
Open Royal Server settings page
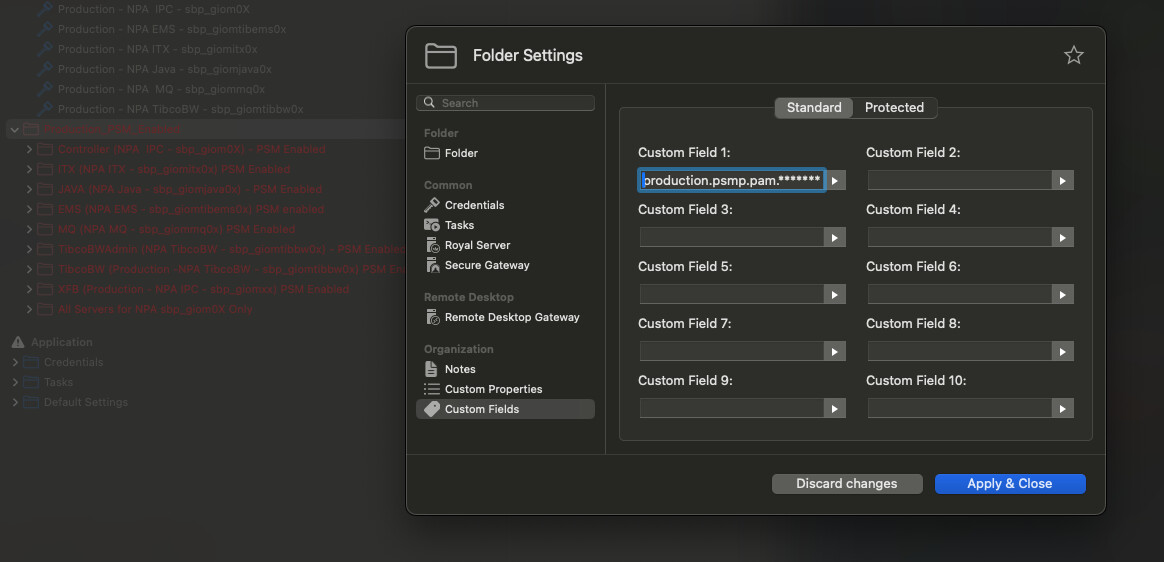click(477, 245)
